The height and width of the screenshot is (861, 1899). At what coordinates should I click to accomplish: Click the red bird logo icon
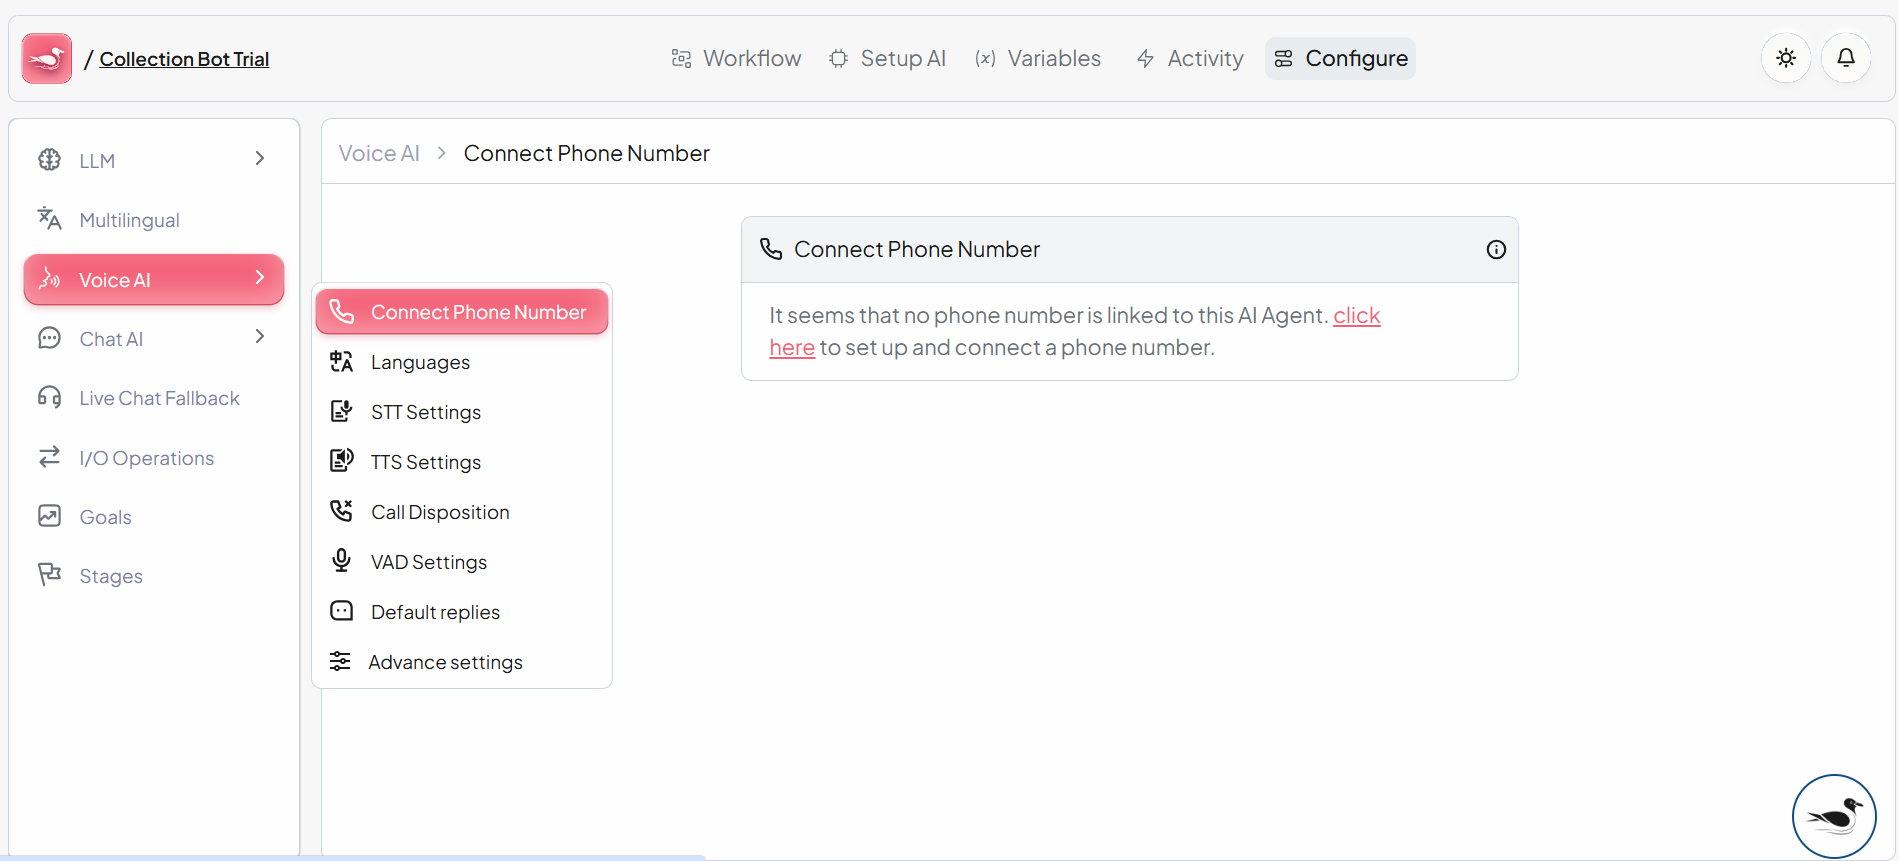pyautogui.click(x=47, y=59)
